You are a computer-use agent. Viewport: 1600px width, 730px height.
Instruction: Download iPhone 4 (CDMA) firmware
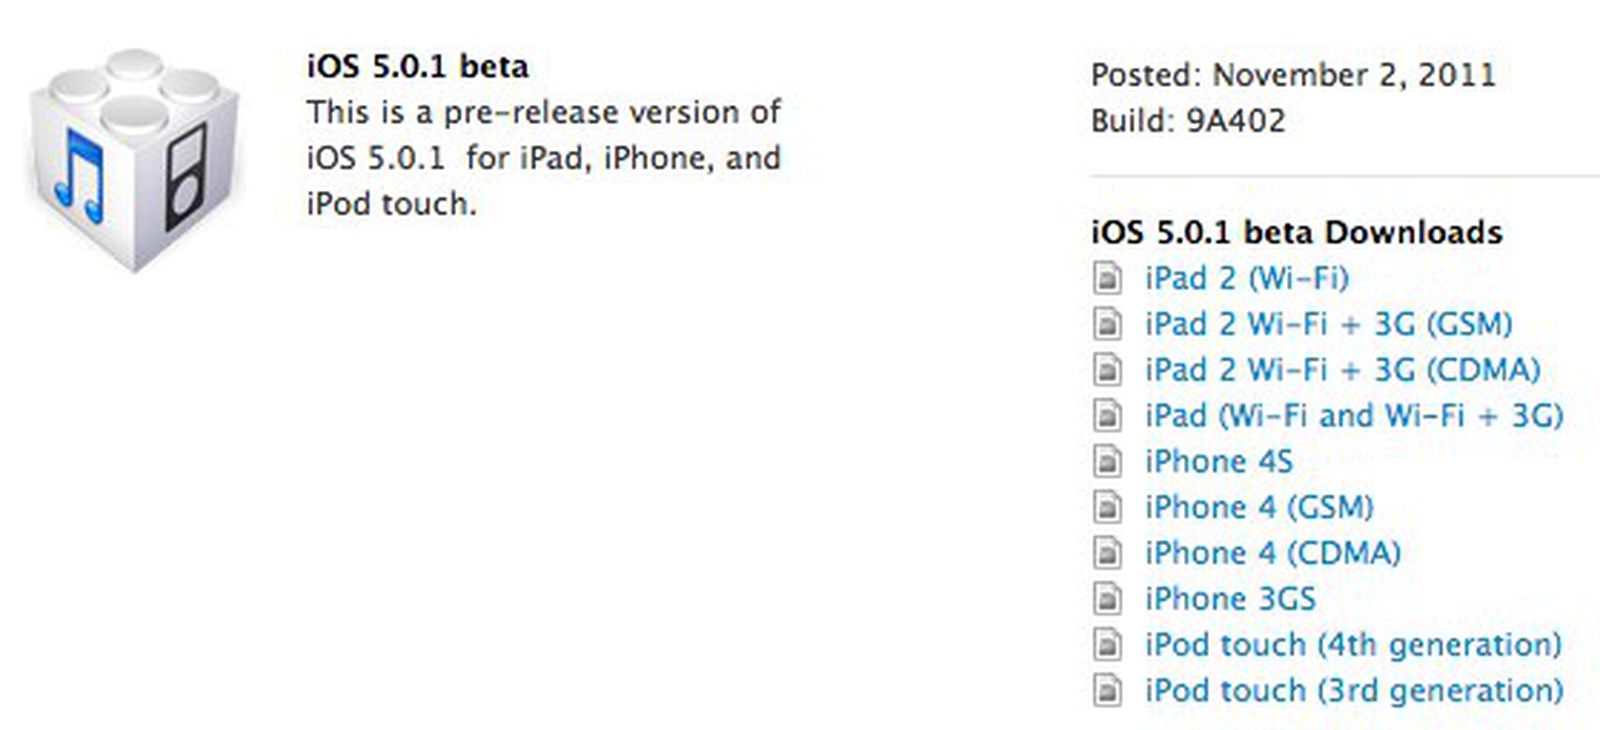pyautogui.click(x=1272, y=553)
